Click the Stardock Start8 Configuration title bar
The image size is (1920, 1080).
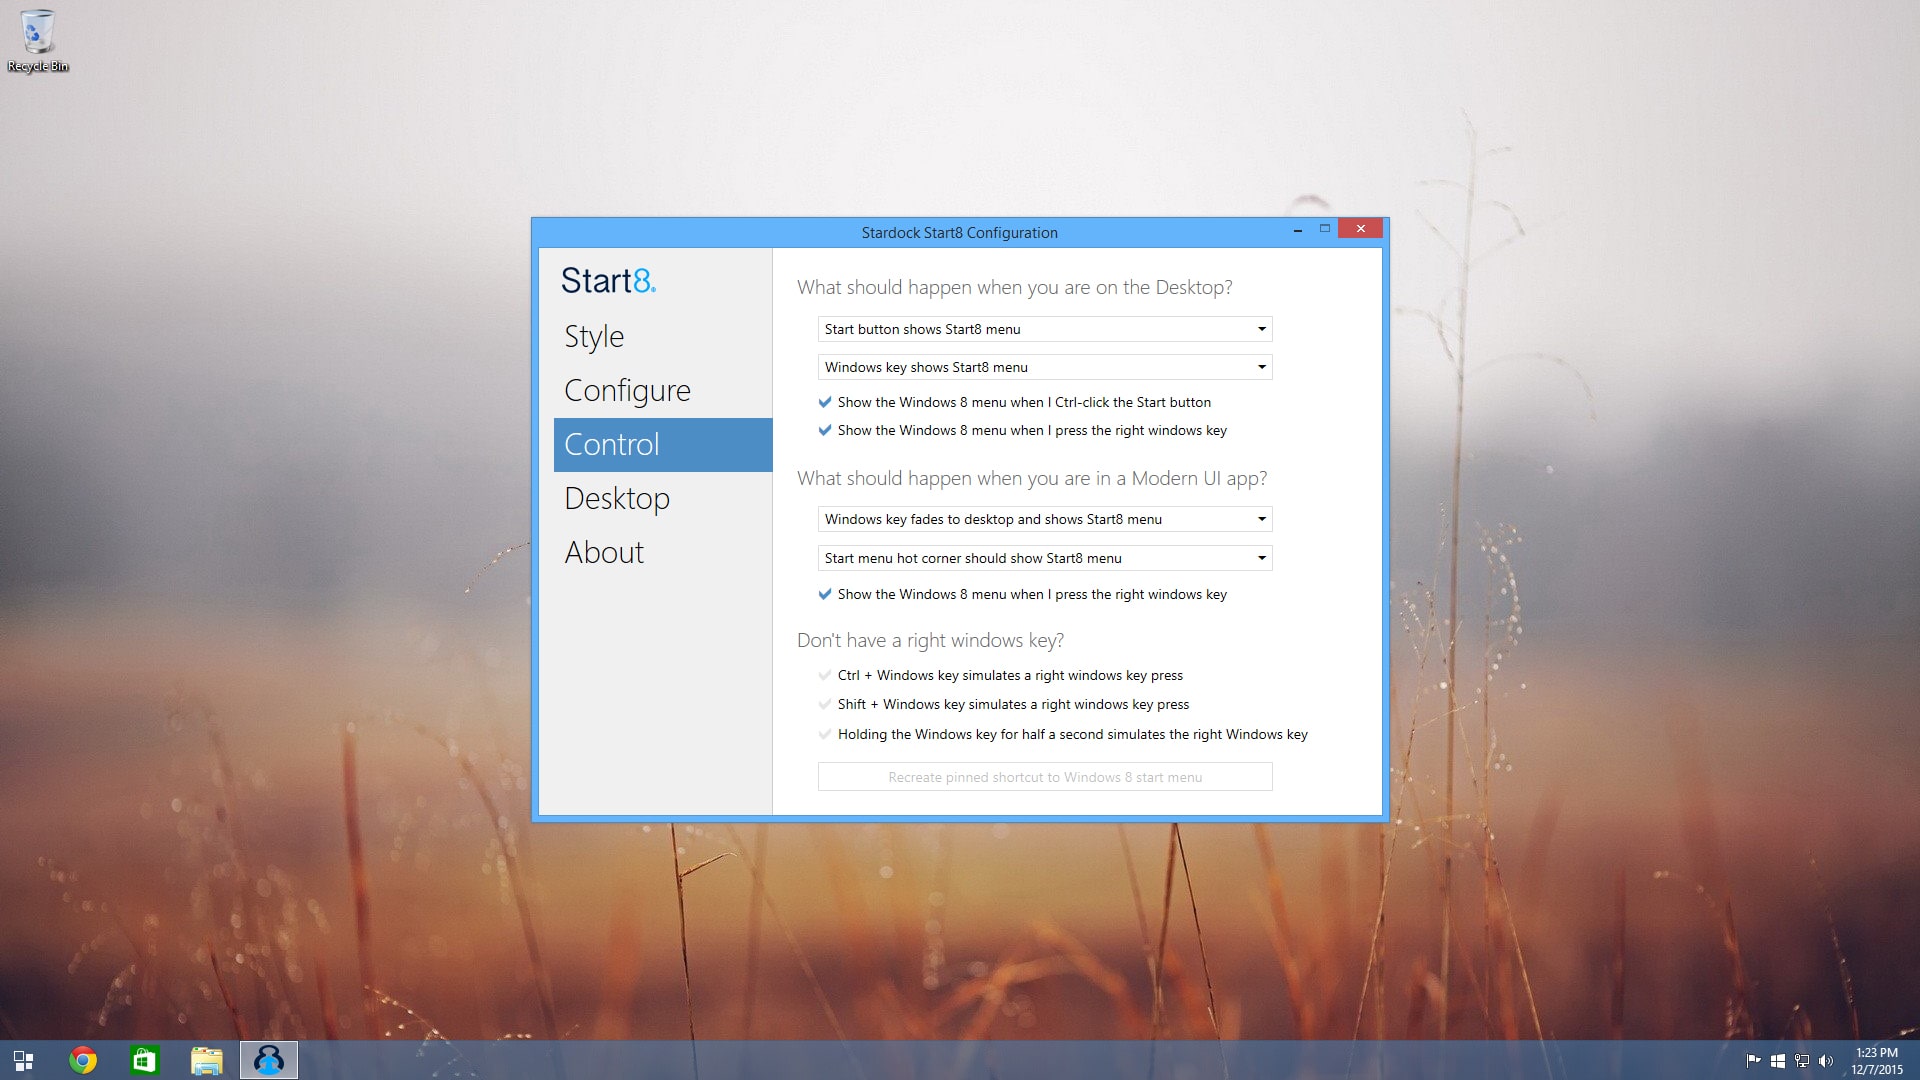[x=959, y=233]
